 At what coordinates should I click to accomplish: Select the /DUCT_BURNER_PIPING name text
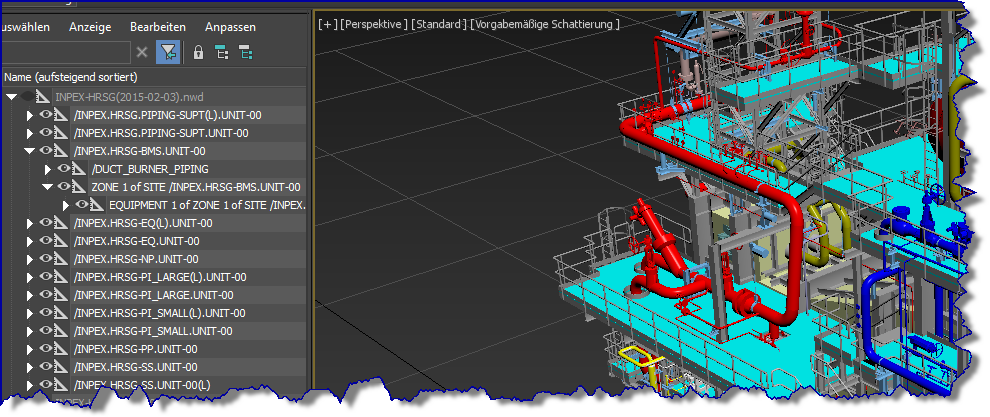(x=150, y=169)
